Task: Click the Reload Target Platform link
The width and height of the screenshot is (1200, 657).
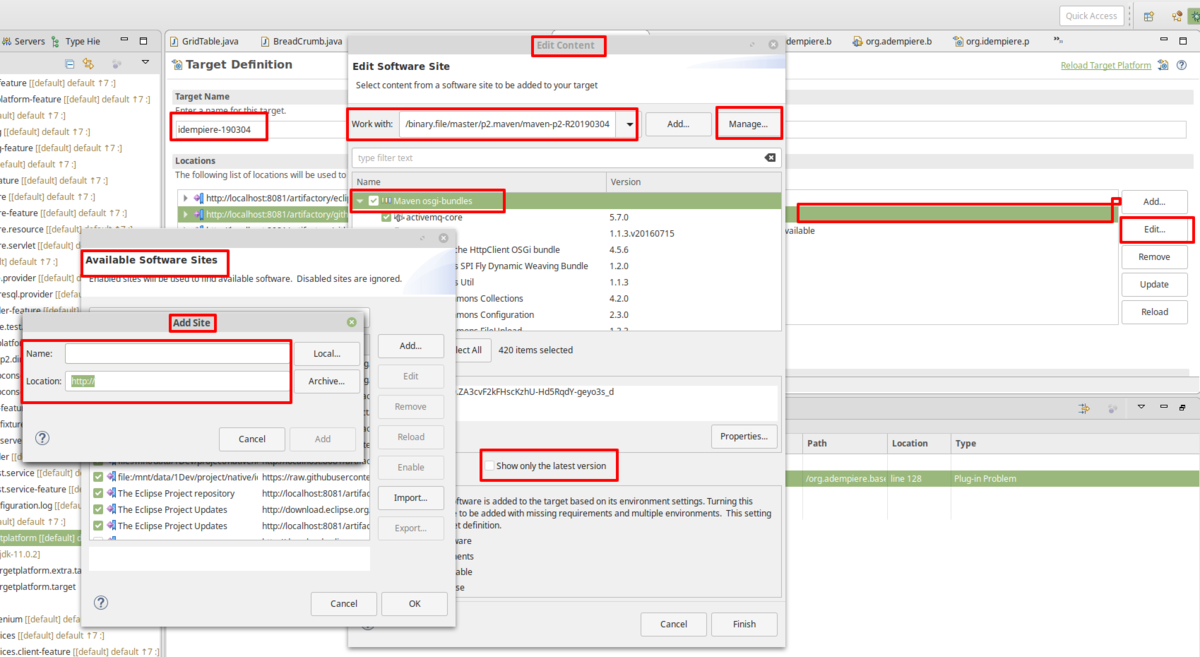Action: point(1105,65)
